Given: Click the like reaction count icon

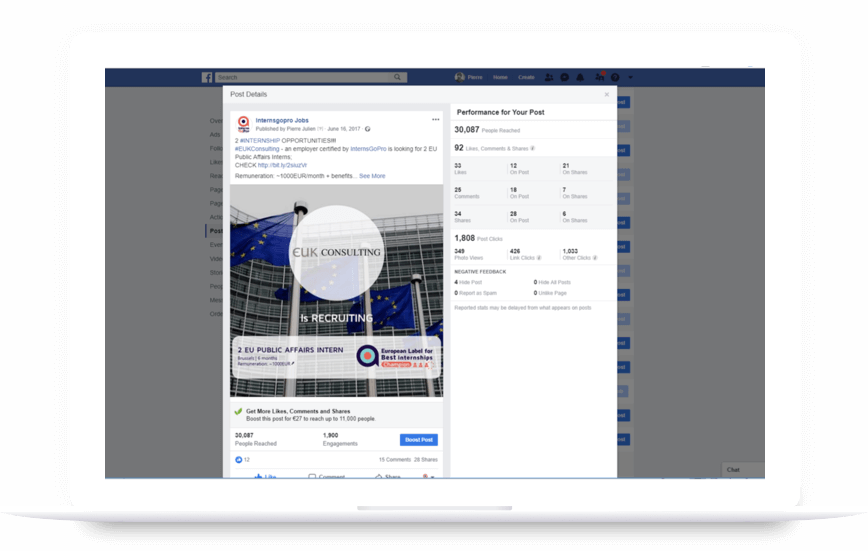Looking at the screenshot, I should point(239,460).
